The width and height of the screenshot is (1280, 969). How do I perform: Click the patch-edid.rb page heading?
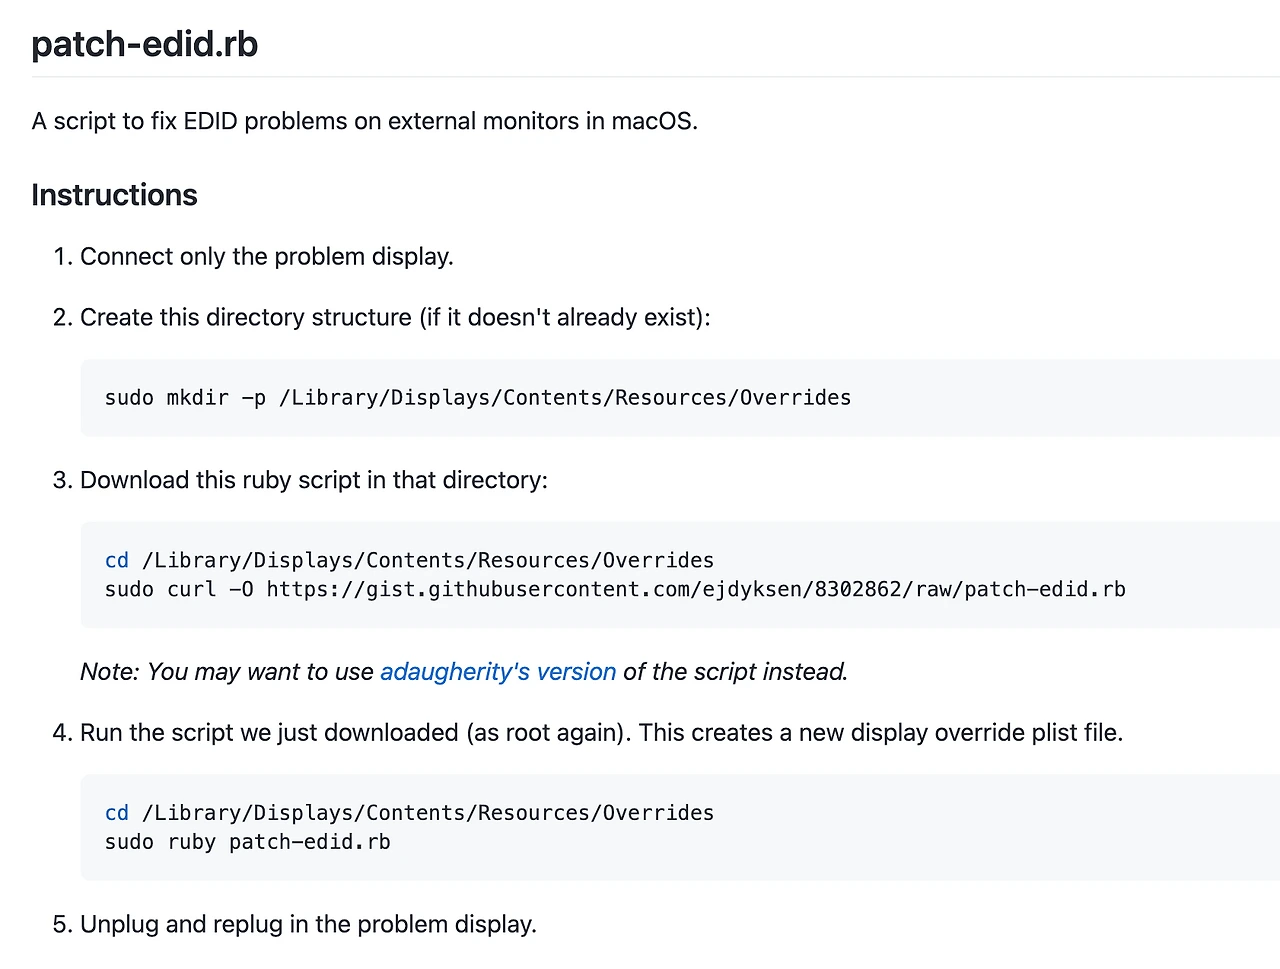pos(145,45)
